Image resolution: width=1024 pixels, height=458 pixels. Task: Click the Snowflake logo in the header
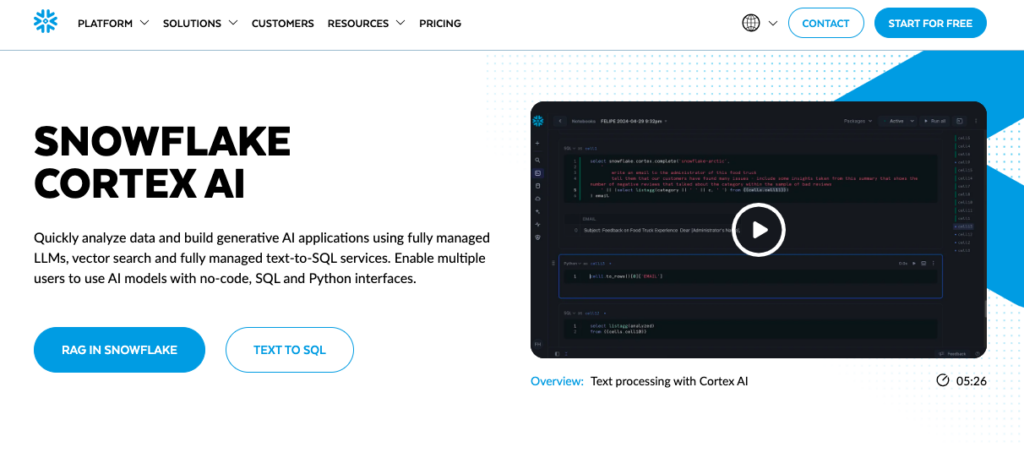pyautogui.click(x=46, y=22)
